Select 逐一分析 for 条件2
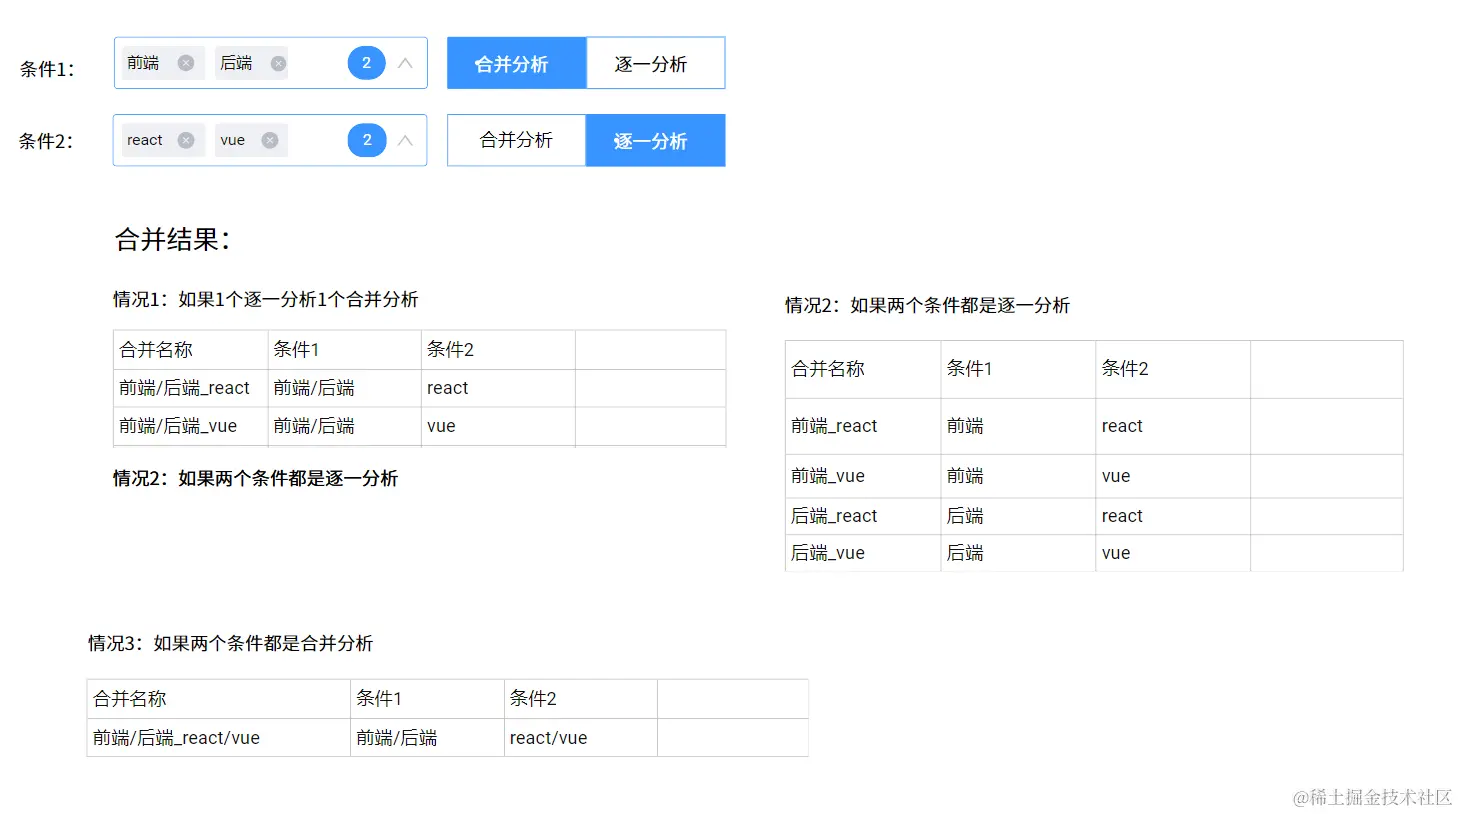 click(x=655, y=140)
